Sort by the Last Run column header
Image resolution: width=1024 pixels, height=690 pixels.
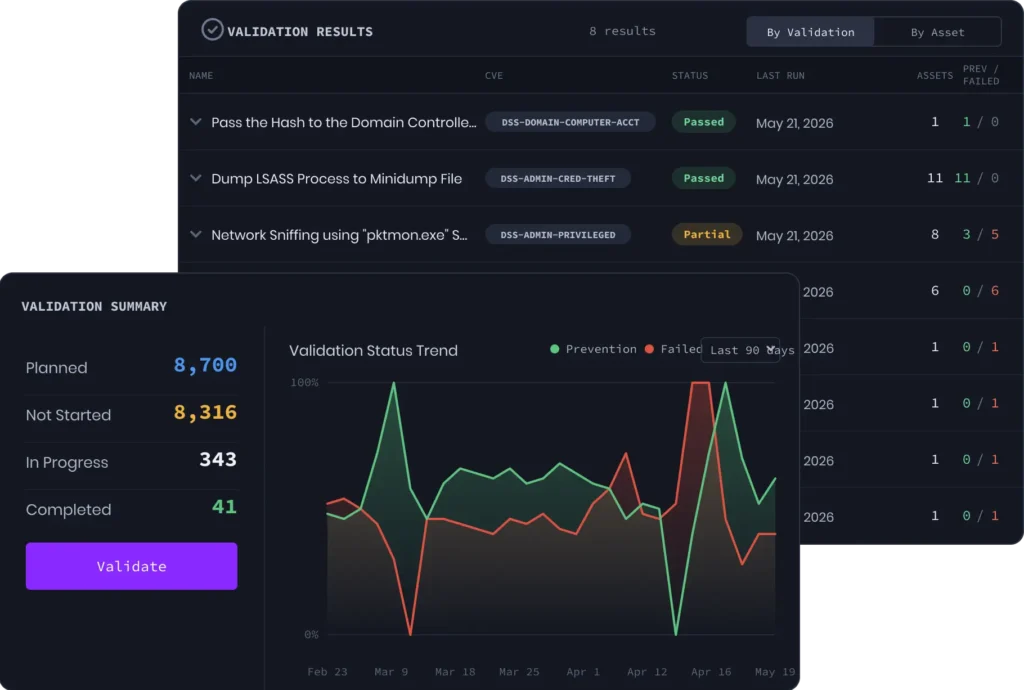(780, 76)
